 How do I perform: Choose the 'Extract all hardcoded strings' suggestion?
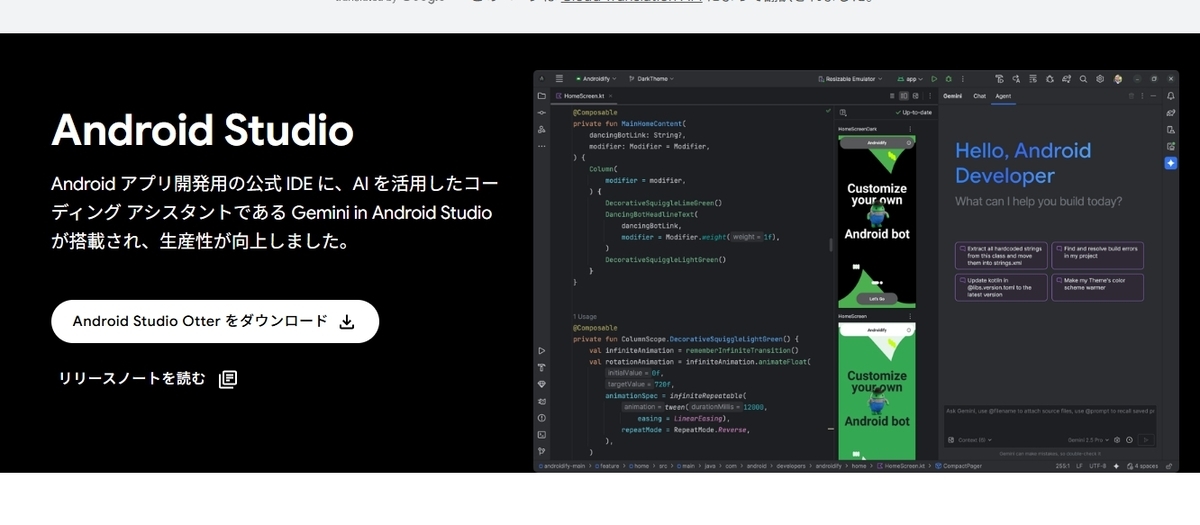[x=1001, y=255]
